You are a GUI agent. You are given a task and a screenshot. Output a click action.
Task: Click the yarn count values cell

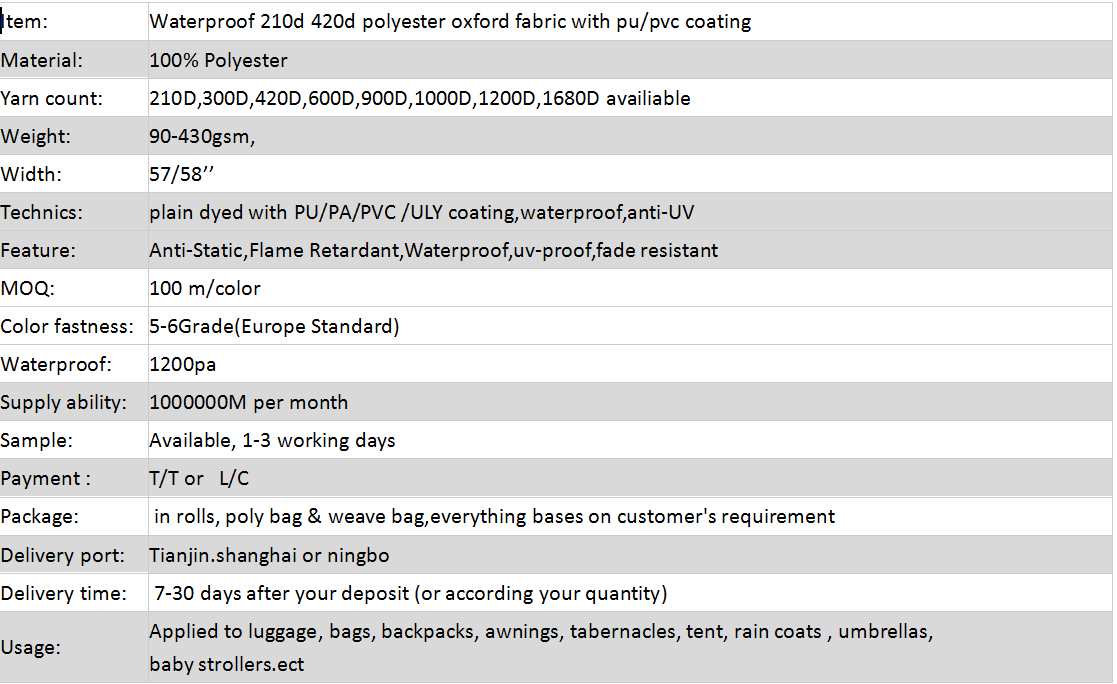(419, 98)
